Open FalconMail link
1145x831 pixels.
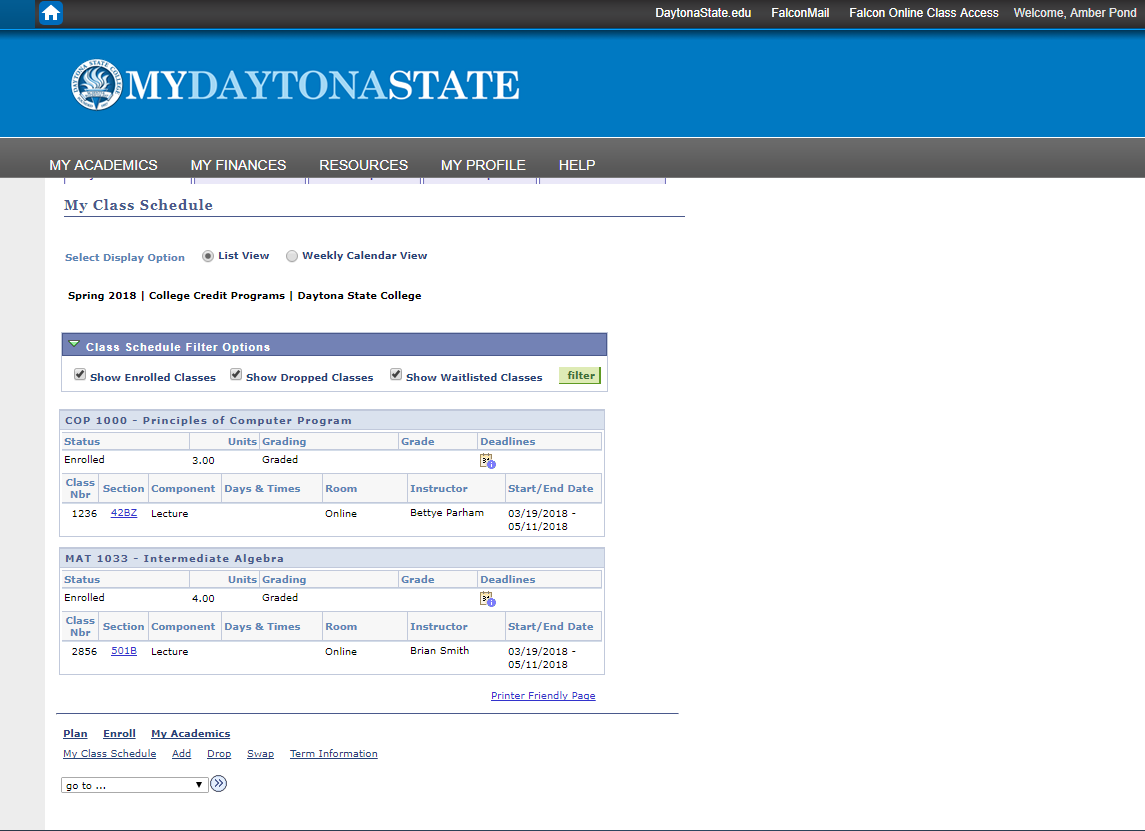tap(800, 12)
